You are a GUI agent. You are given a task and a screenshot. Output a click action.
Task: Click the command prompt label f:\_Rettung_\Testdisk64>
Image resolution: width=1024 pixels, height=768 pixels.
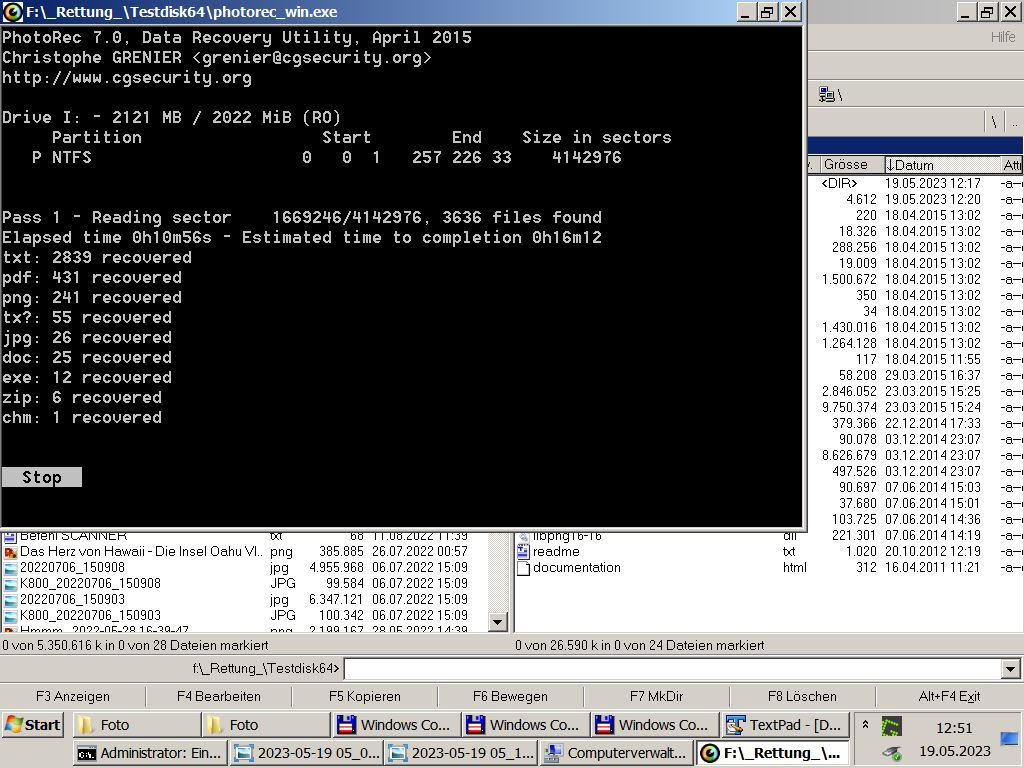pyautogui.click(x=266, y=669)
